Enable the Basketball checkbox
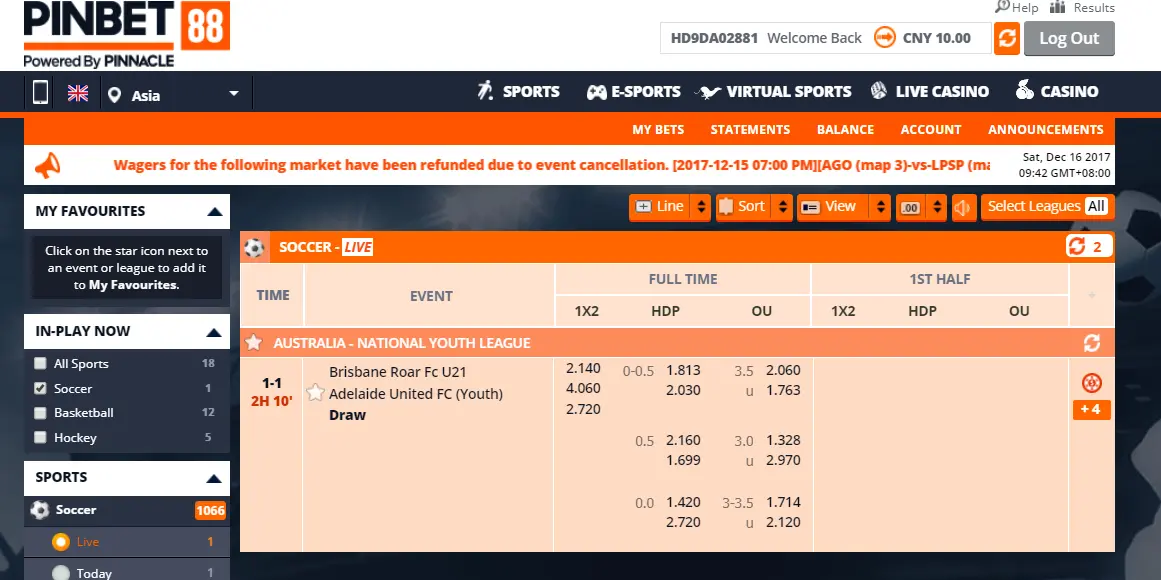 point(40,413)
